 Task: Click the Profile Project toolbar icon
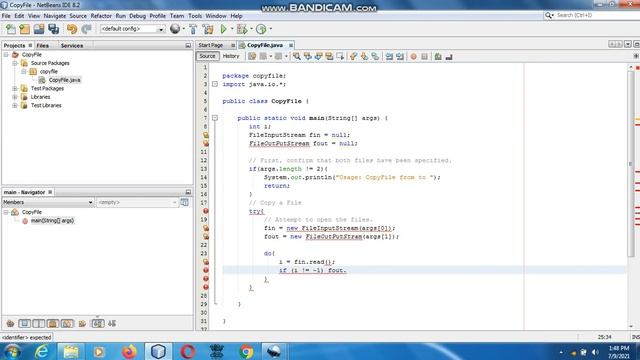(261, 29)
